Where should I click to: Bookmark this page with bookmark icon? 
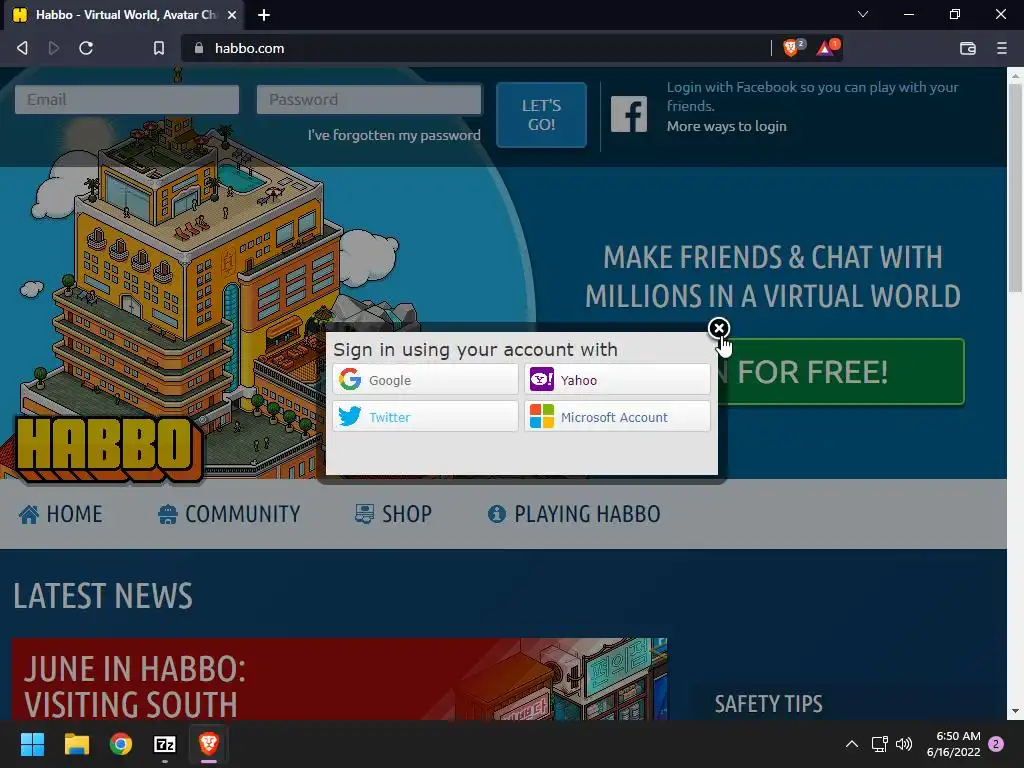(159, 48)
